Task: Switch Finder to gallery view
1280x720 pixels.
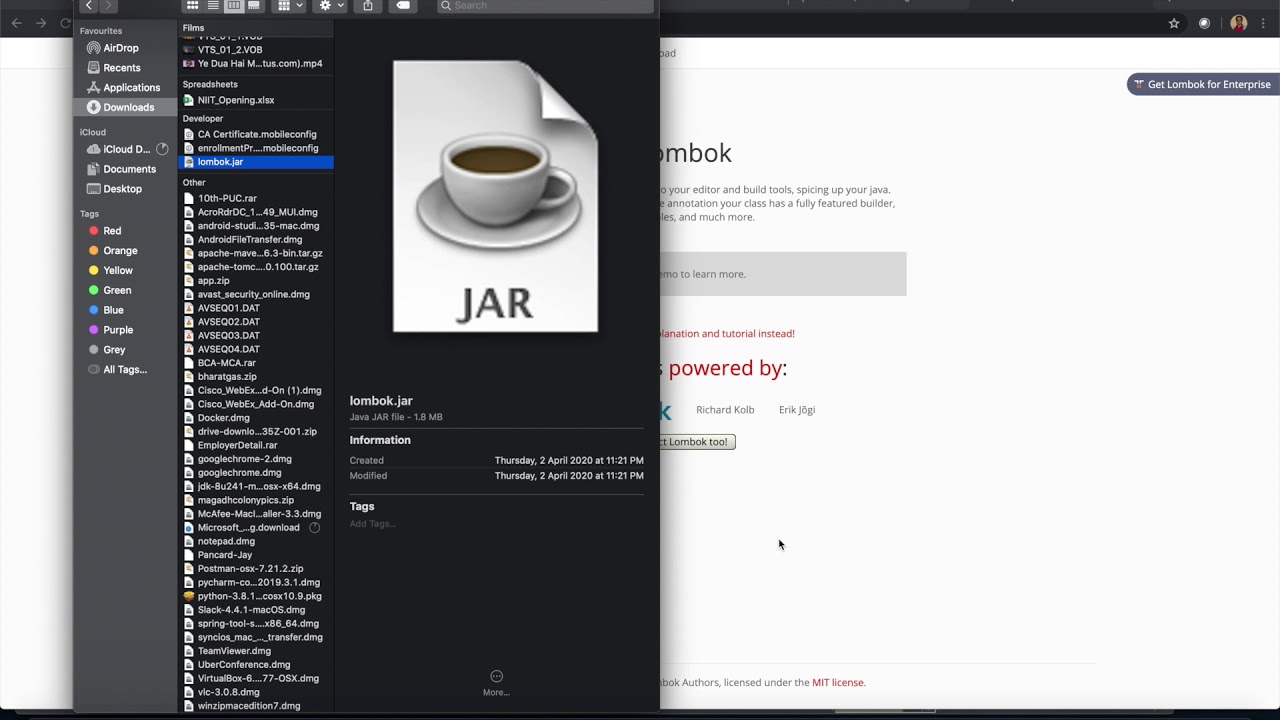Action: 254,6
